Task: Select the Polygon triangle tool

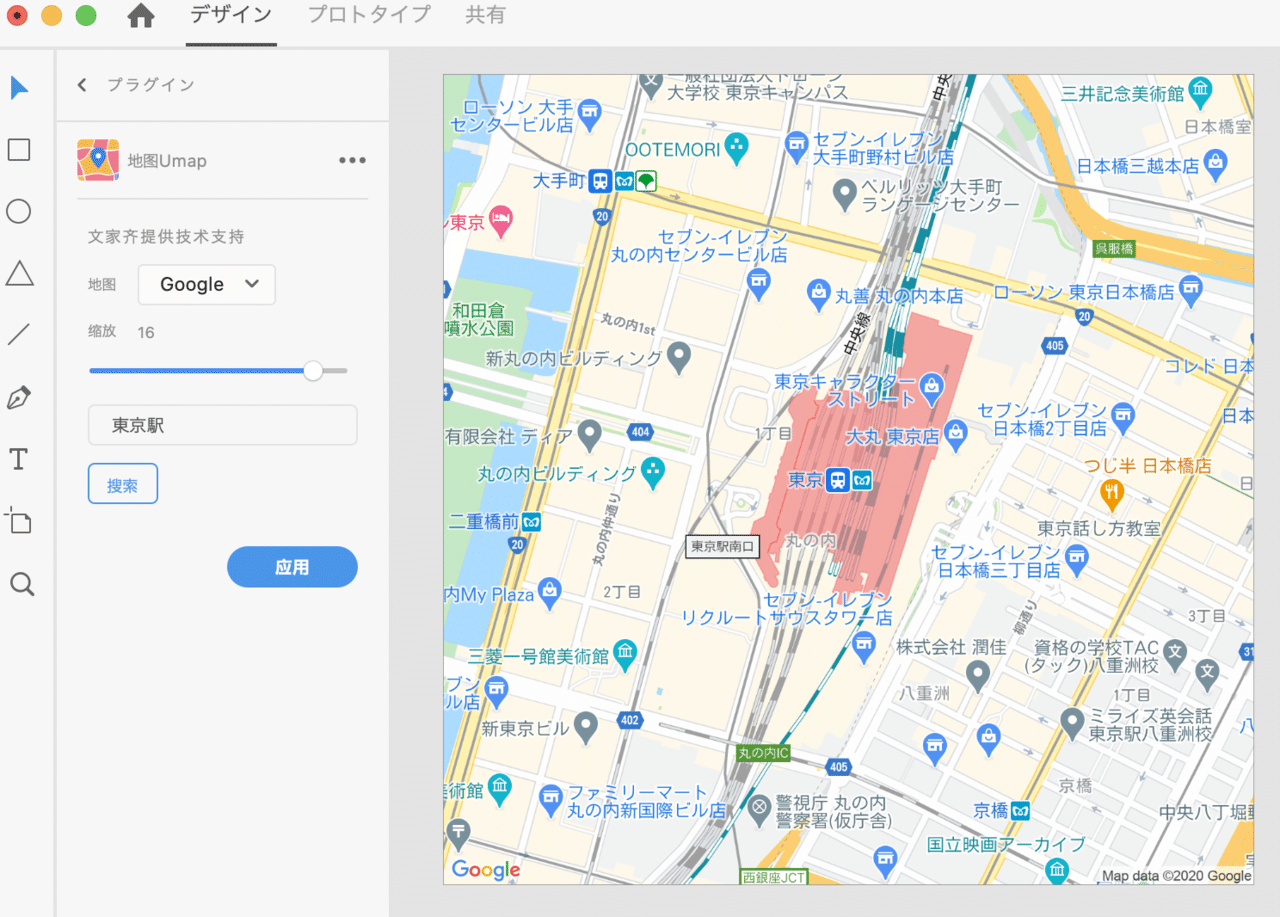Action: 19,273
